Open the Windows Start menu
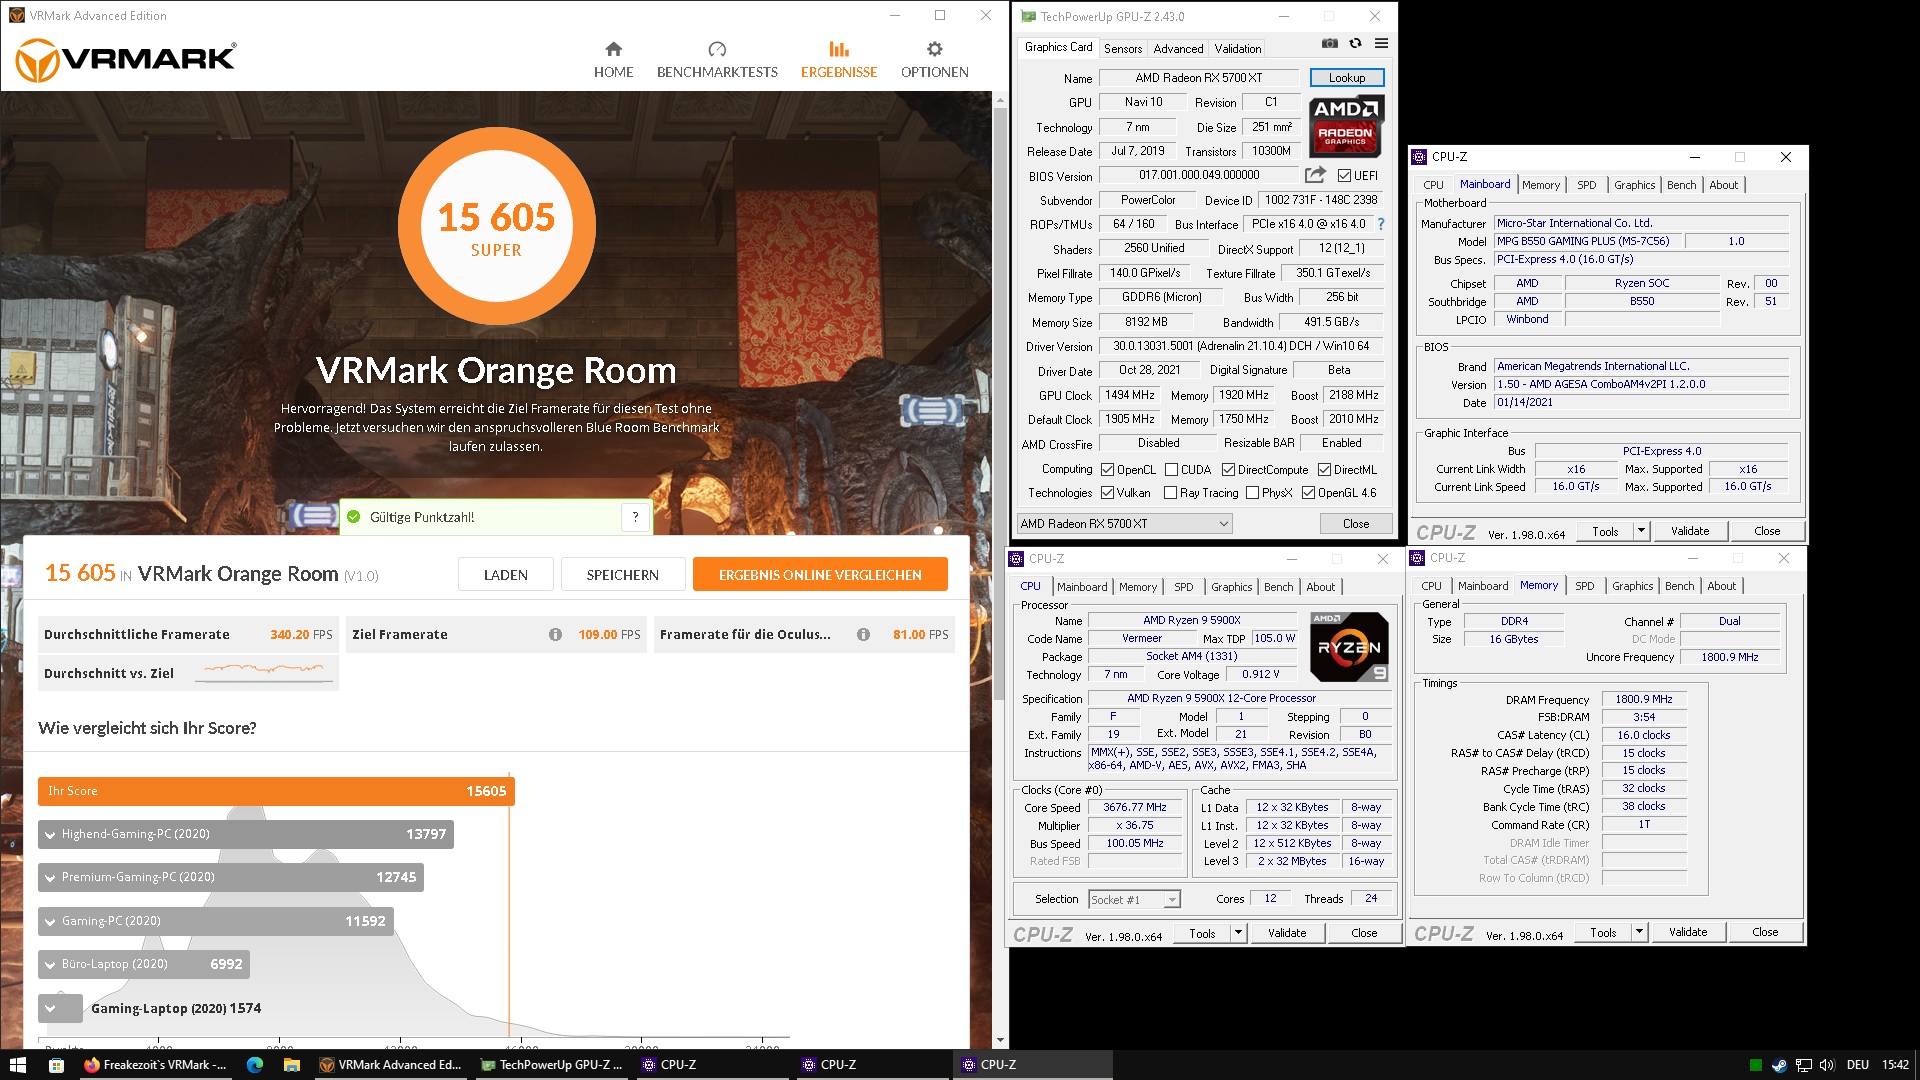This screenshot has width=1920, height=1080. (x=17, y=1065)
